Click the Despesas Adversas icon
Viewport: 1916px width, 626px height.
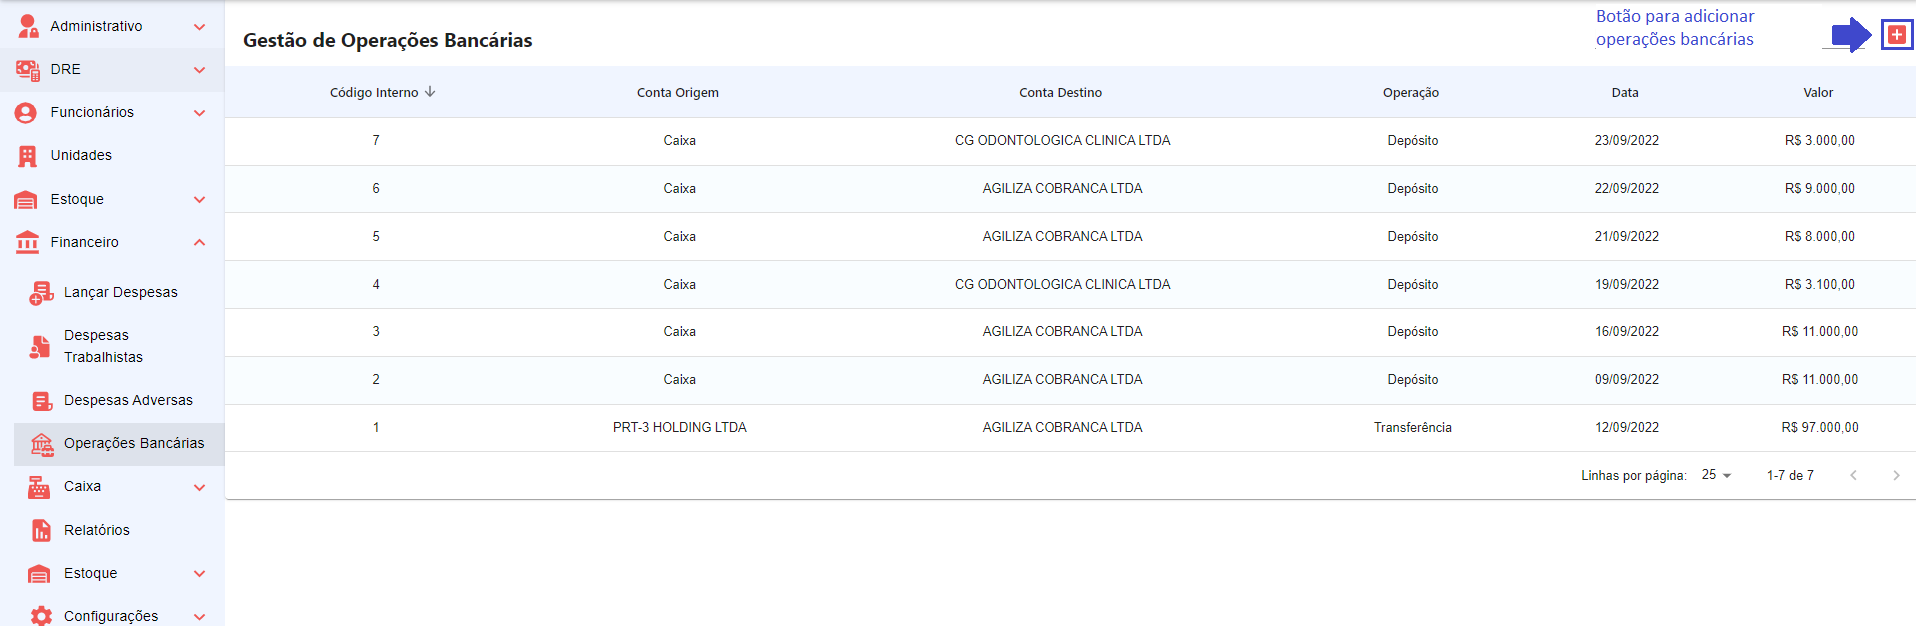[41, 401]
